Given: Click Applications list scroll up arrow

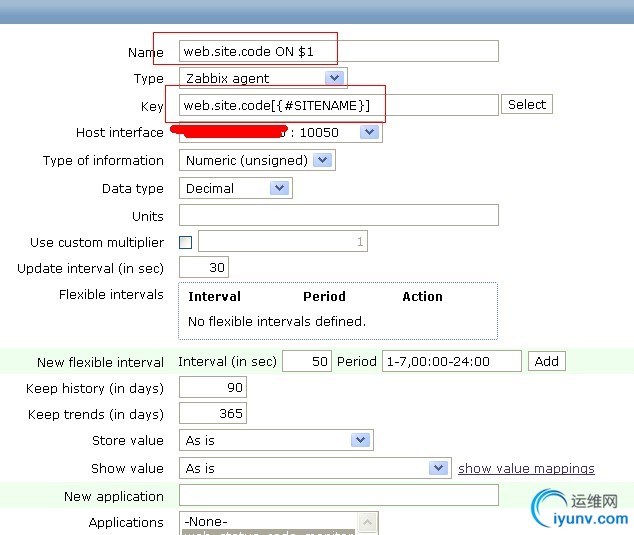Looking at the screenshot, I should pos(367,522).
